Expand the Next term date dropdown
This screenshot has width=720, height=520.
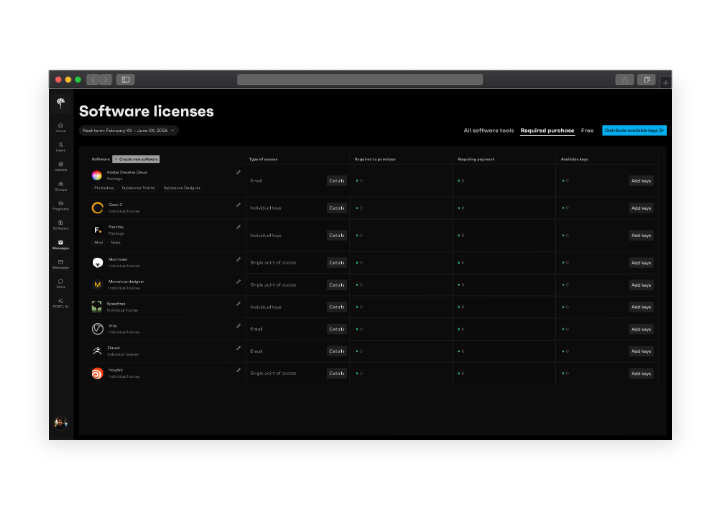pos(128,130)
